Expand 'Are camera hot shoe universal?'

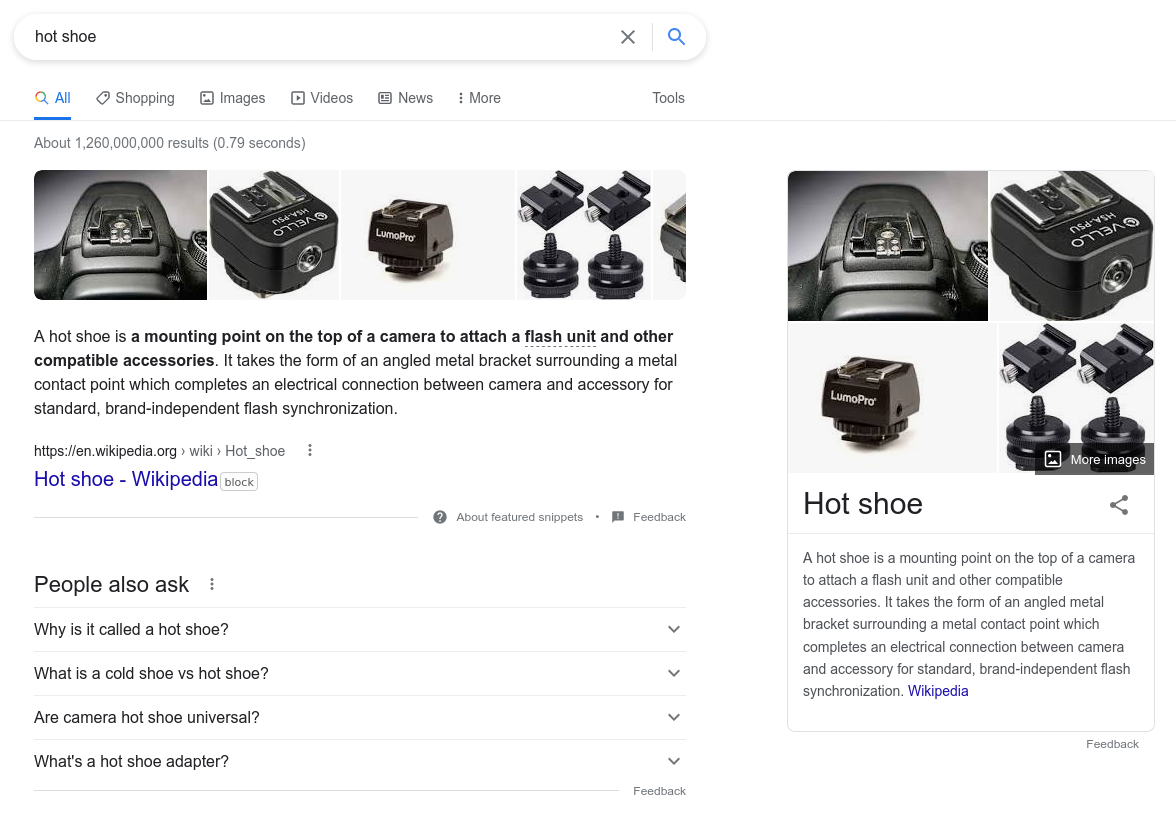point(674,718)
